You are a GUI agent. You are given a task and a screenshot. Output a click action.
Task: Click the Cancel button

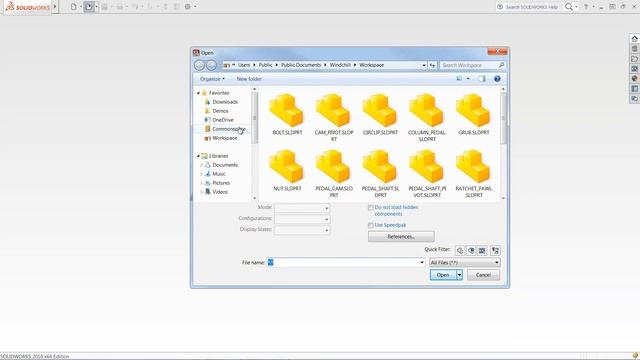pyautogui.click(x=483, y=275)
